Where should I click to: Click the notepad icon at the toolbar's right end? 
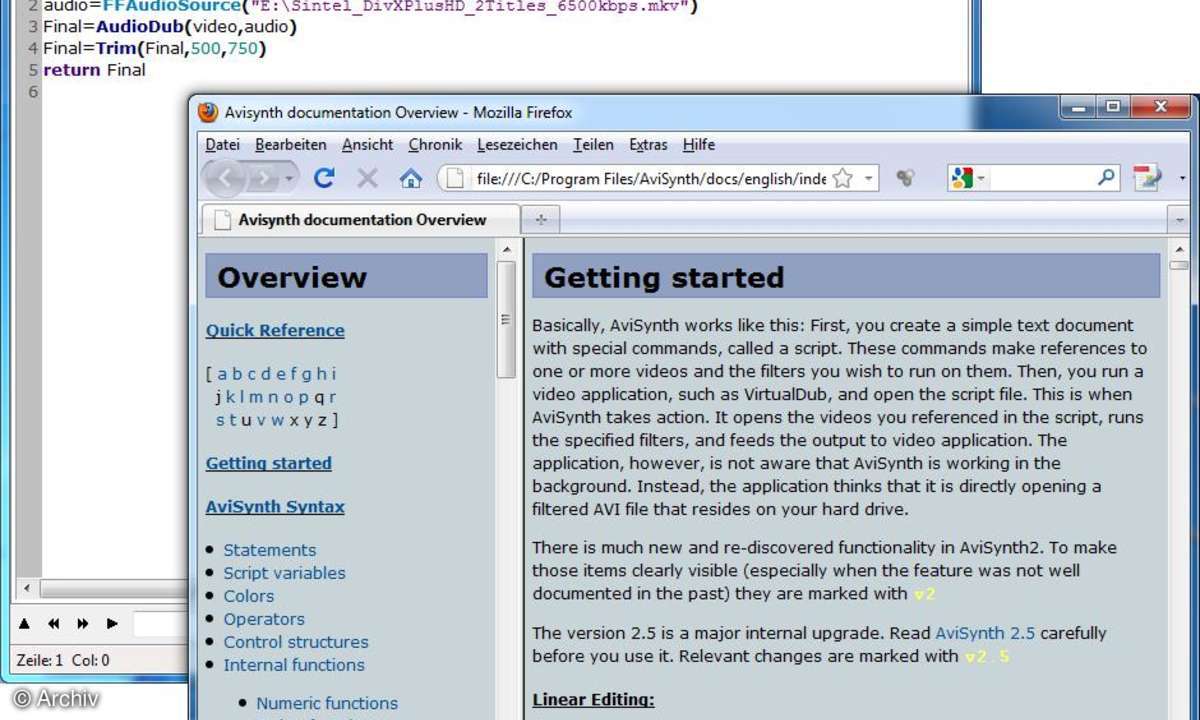point(1147,178)
